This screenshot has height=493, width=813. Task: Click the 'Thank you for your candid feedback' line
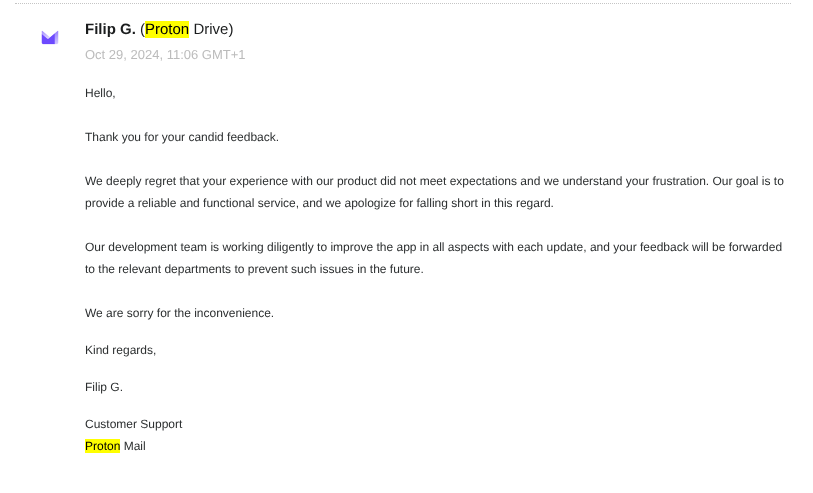point(181,137)
